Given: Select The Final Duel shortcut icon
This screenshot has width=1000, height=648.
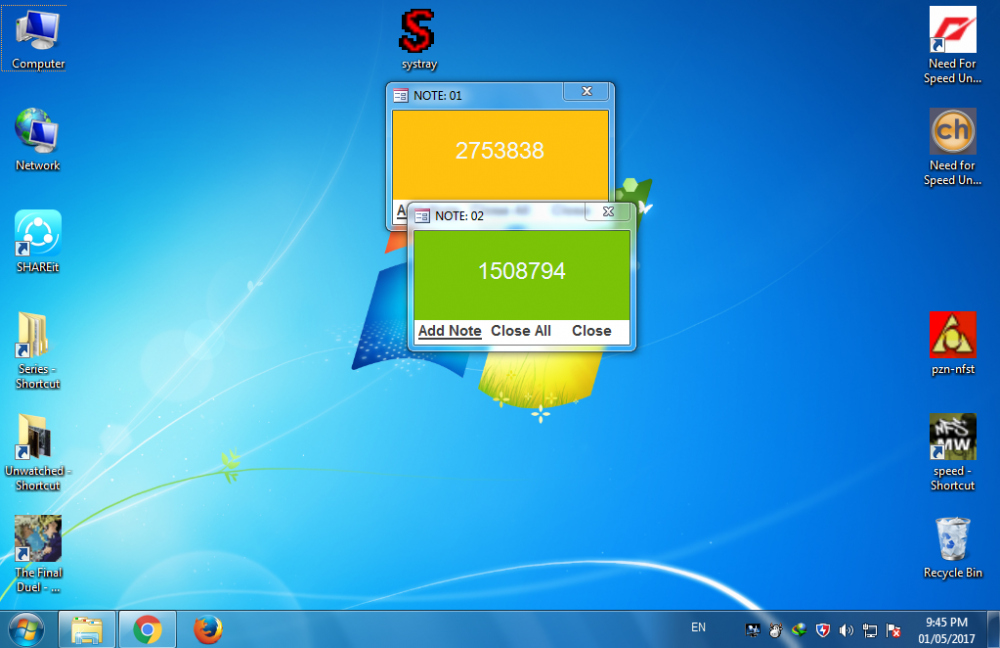Looking at the screenshot, I should (38, 554).
